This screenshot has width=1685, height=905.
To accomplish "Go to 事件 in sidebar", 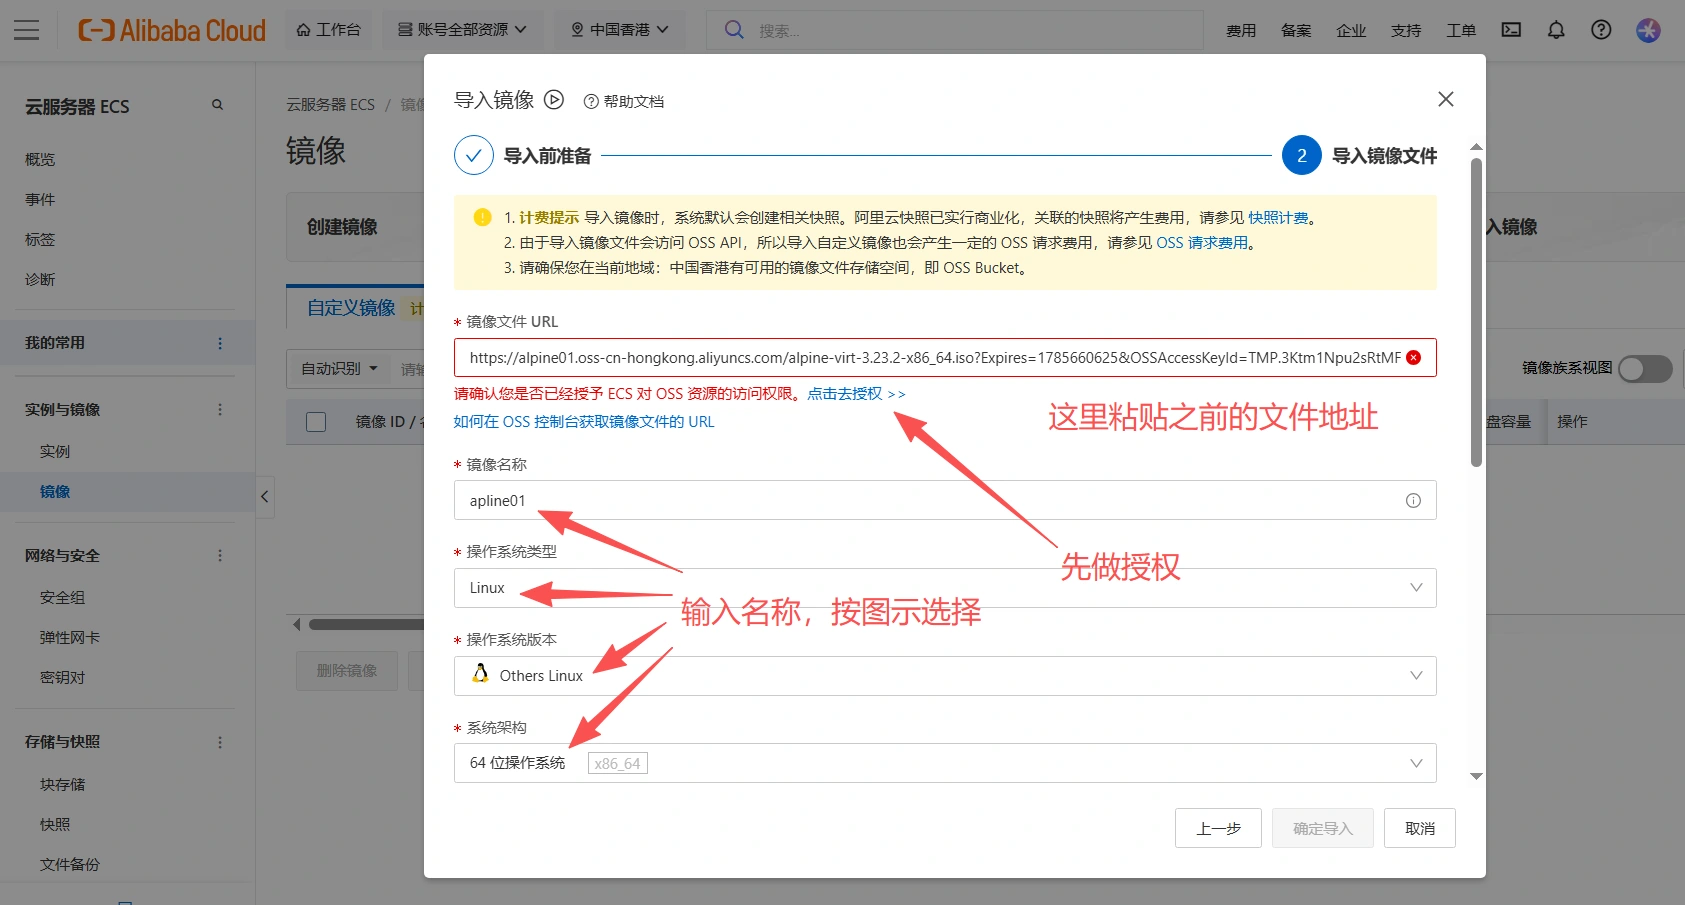I will tap(40, 200).
